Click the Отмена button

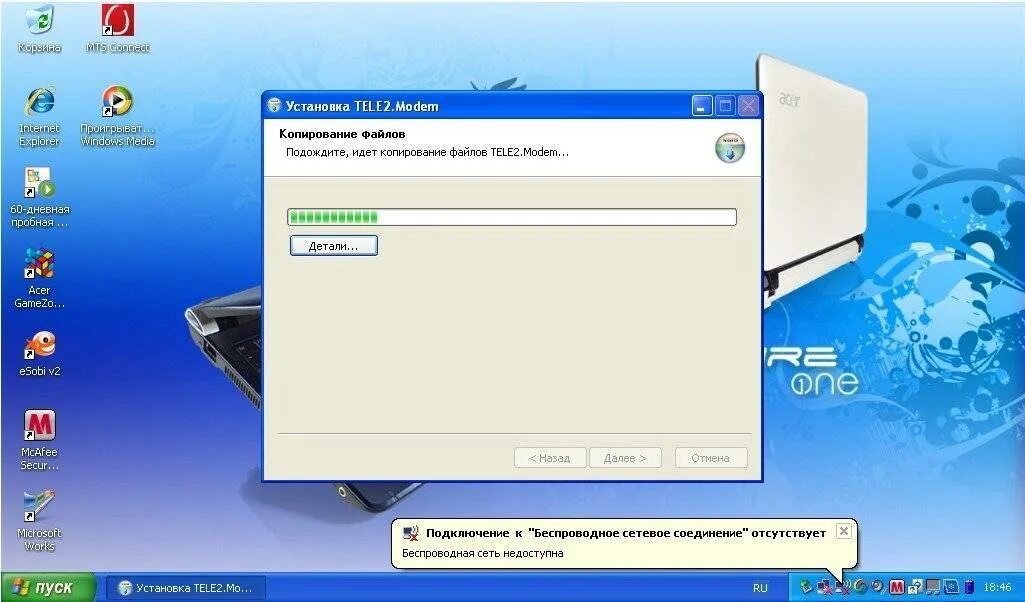[x=711, y=458]
